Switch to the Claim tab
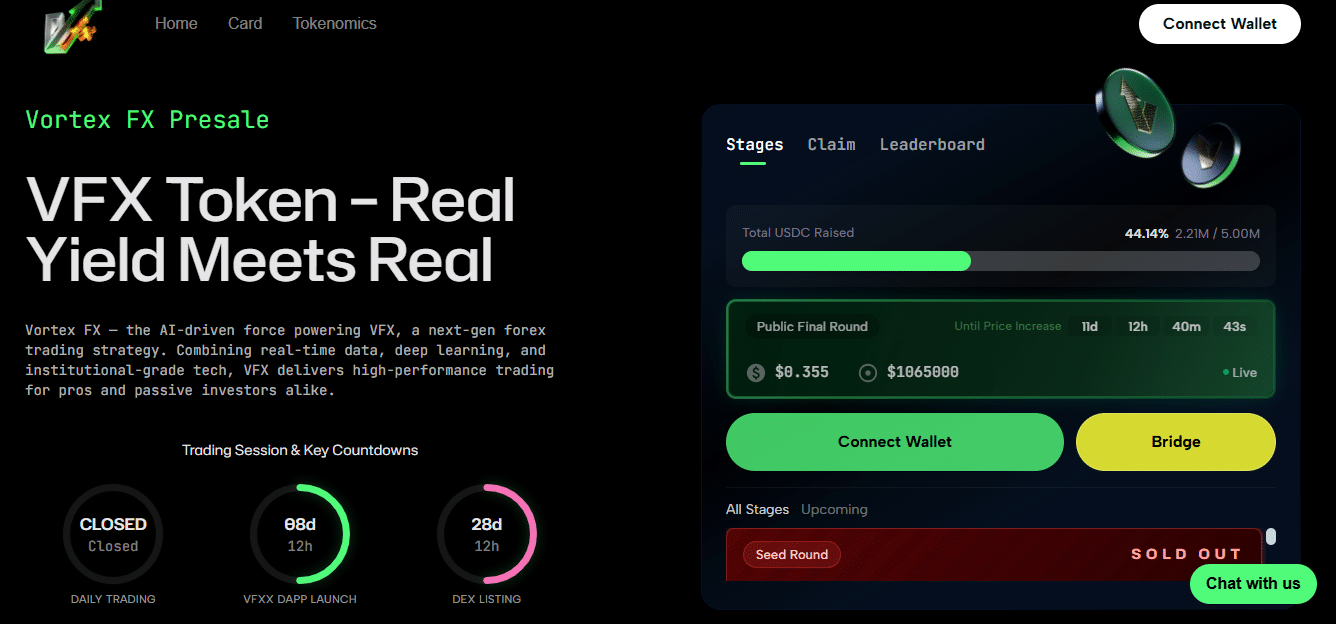 coord(831,144)
